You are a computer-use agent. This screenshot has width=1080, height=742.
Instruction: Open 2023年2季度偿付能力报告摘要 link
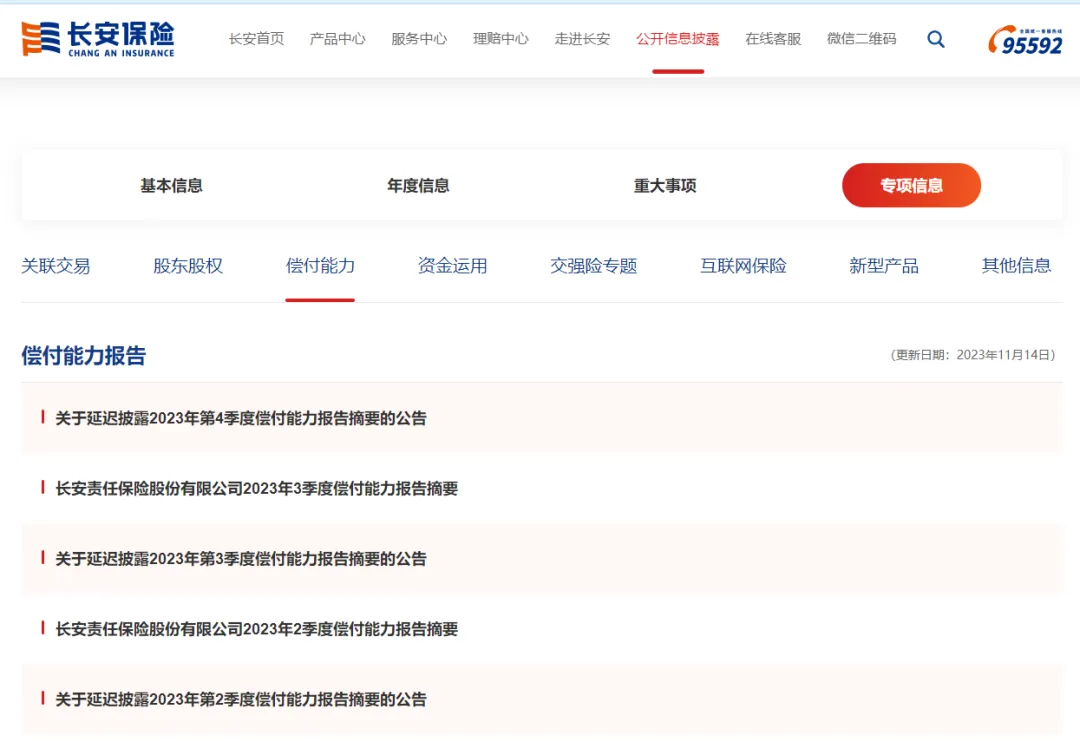pos(257,629)
